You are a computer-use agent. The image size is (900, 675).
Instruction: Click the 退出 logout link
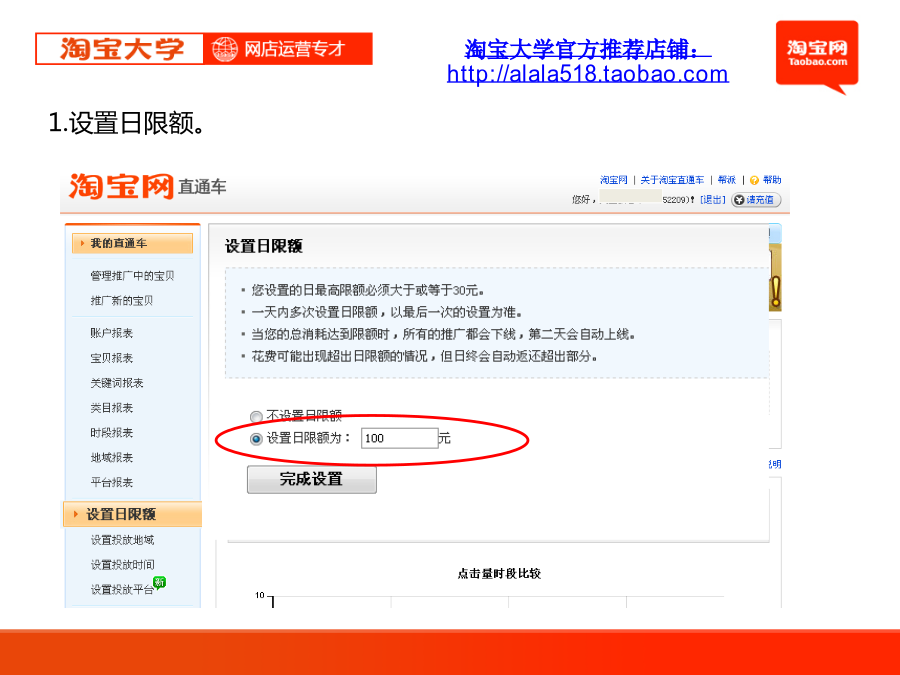click(713, 200)
